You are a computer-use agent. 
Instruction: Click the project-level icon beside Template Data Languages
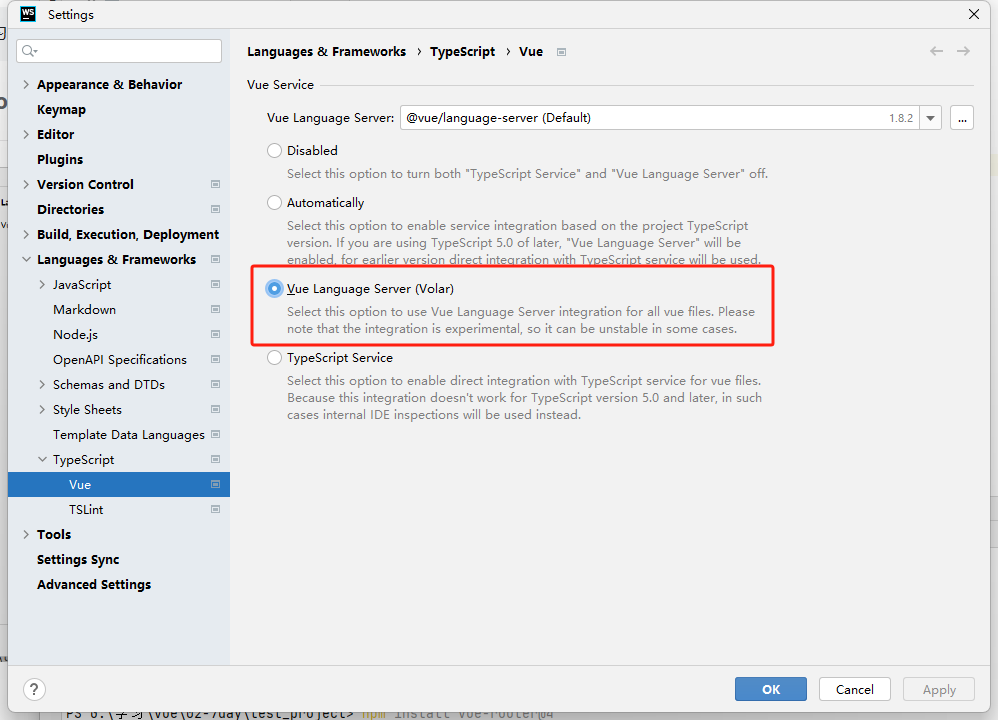[x=216, y=435]
